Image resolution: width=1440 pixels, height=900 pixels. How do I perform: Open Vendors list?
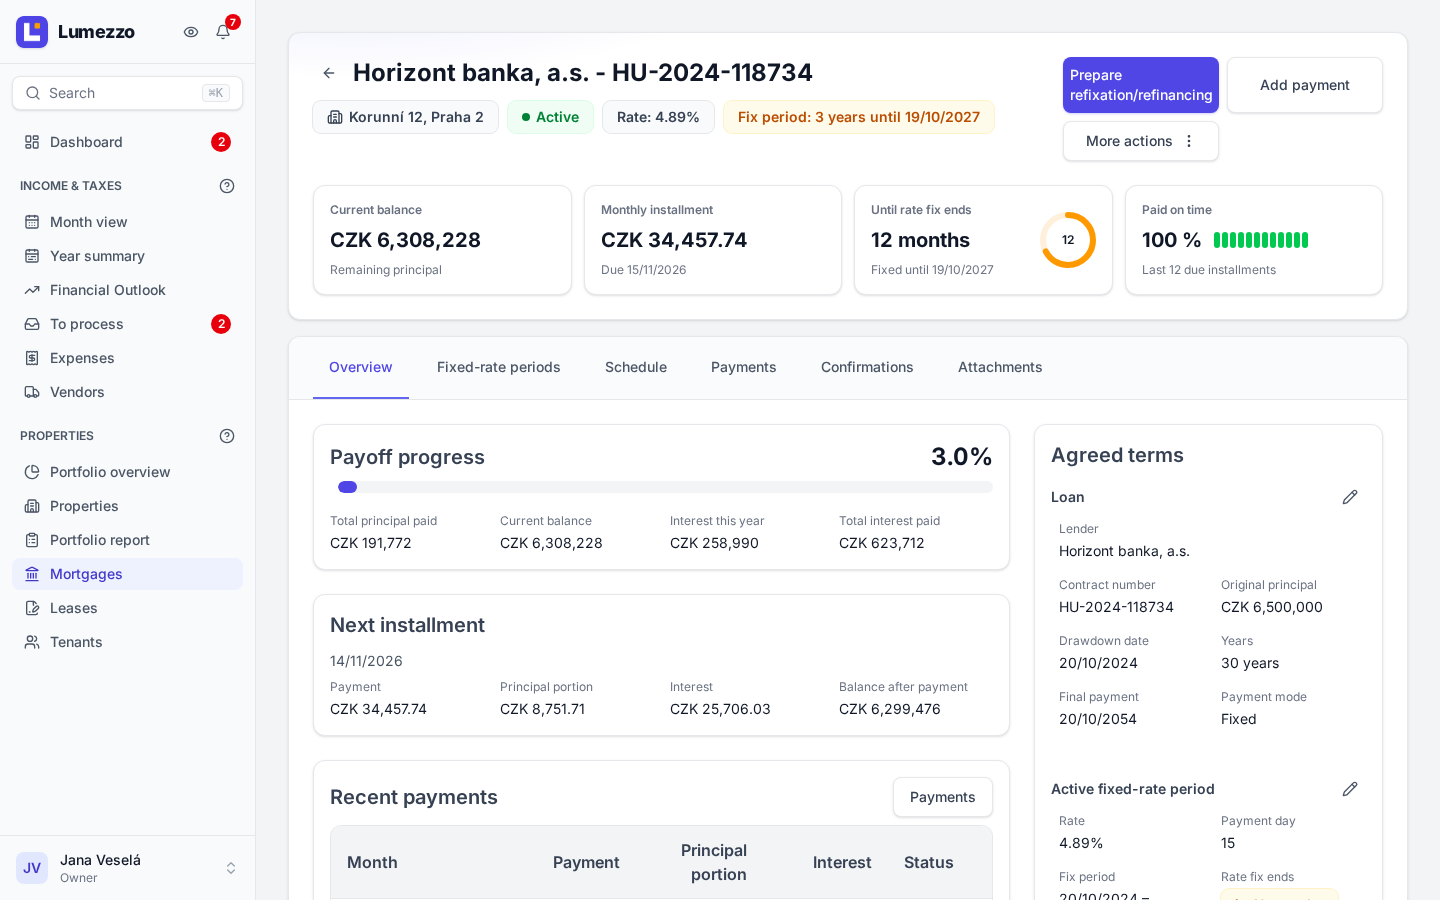point(127,392)
